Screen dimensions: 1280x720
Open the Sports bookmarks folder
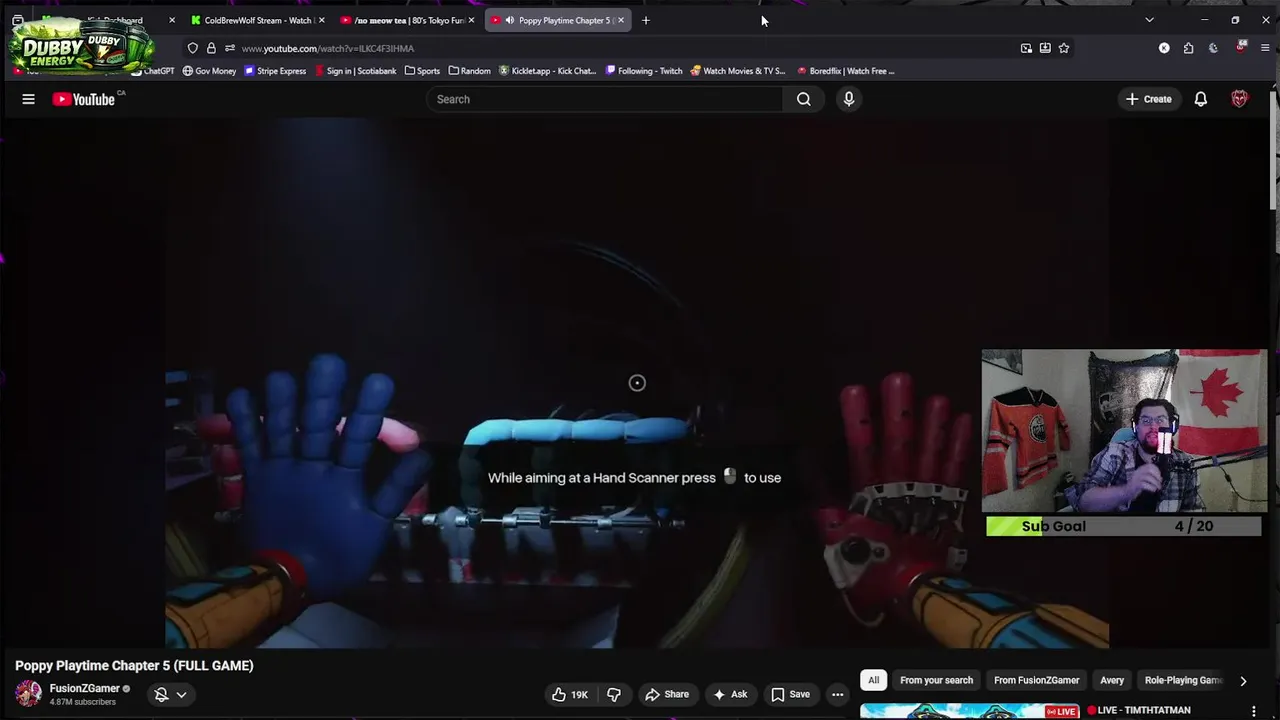[422, 71]
